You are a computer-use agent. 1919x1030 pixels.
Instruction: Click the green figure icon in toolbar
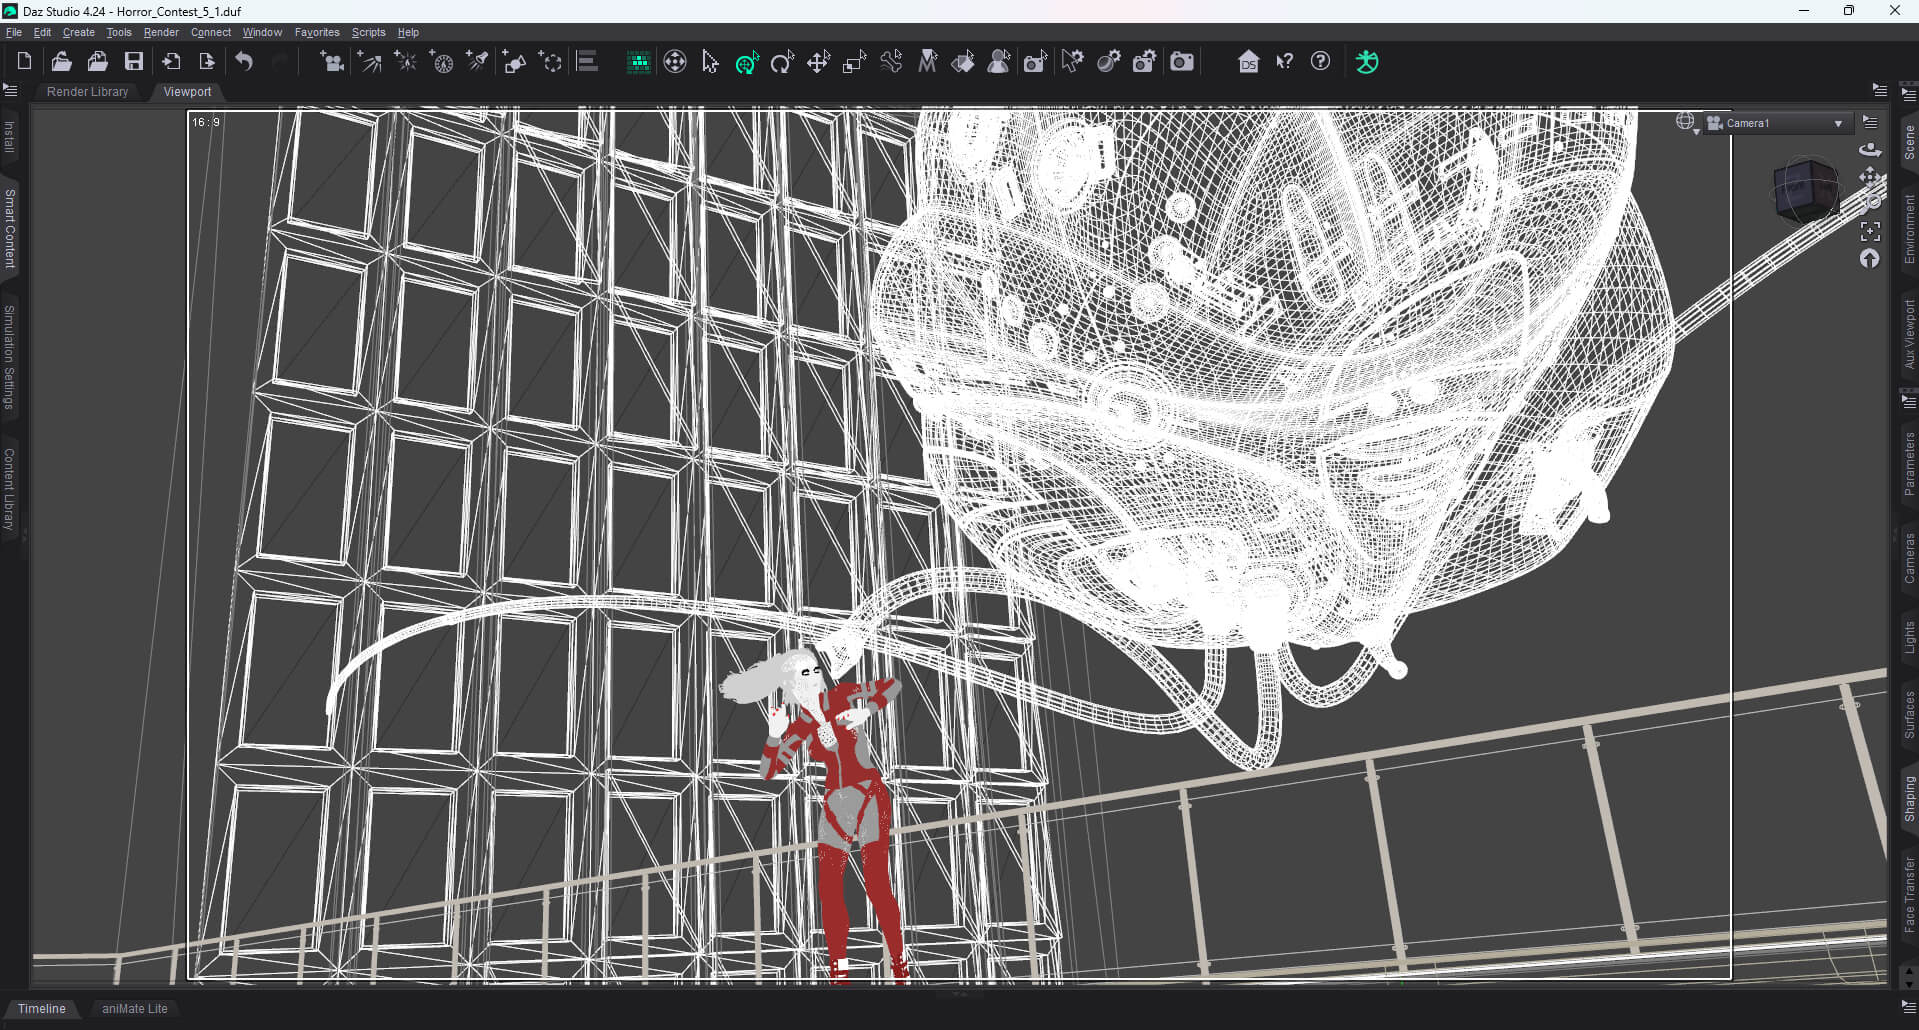(1367, 62)
